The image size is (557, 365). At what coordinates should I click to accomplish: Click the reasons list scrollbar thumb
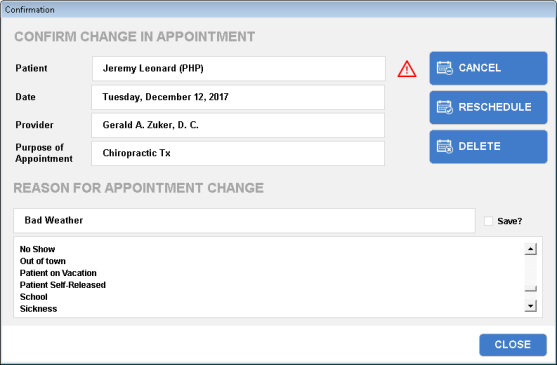click(x=530, y=289)
